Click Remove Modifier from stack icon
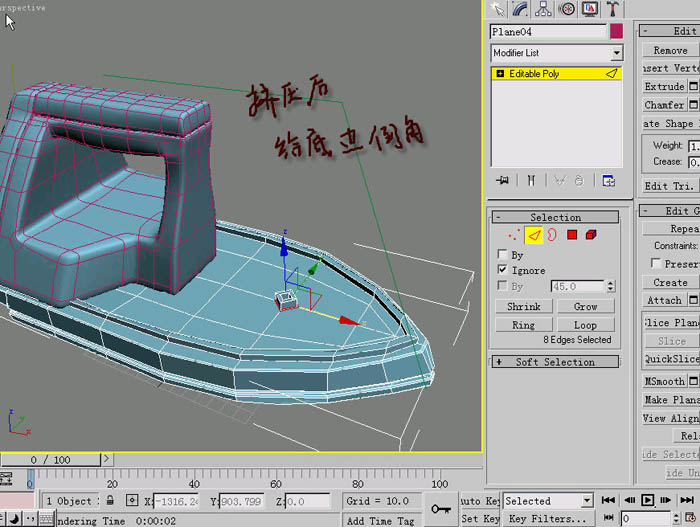Screen dimensions: 700x527 coord(579,180)
